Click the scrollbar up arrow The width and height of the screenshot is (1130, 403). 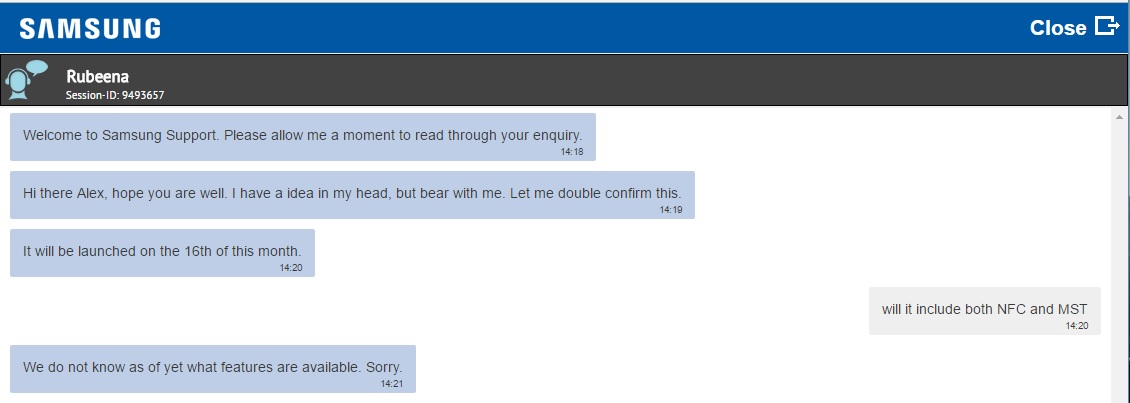(1119, 116)
